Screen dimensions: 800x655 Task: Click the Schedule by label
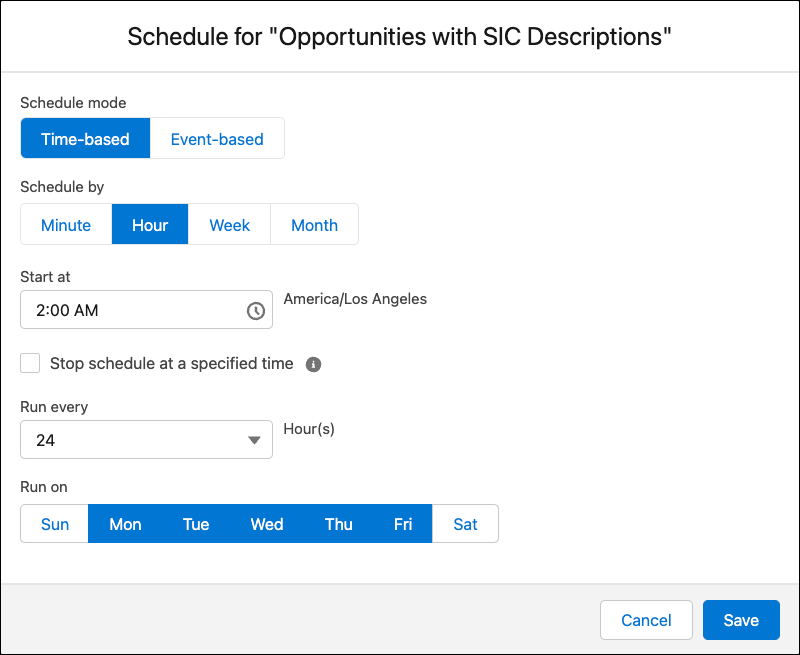pos(62,187)
